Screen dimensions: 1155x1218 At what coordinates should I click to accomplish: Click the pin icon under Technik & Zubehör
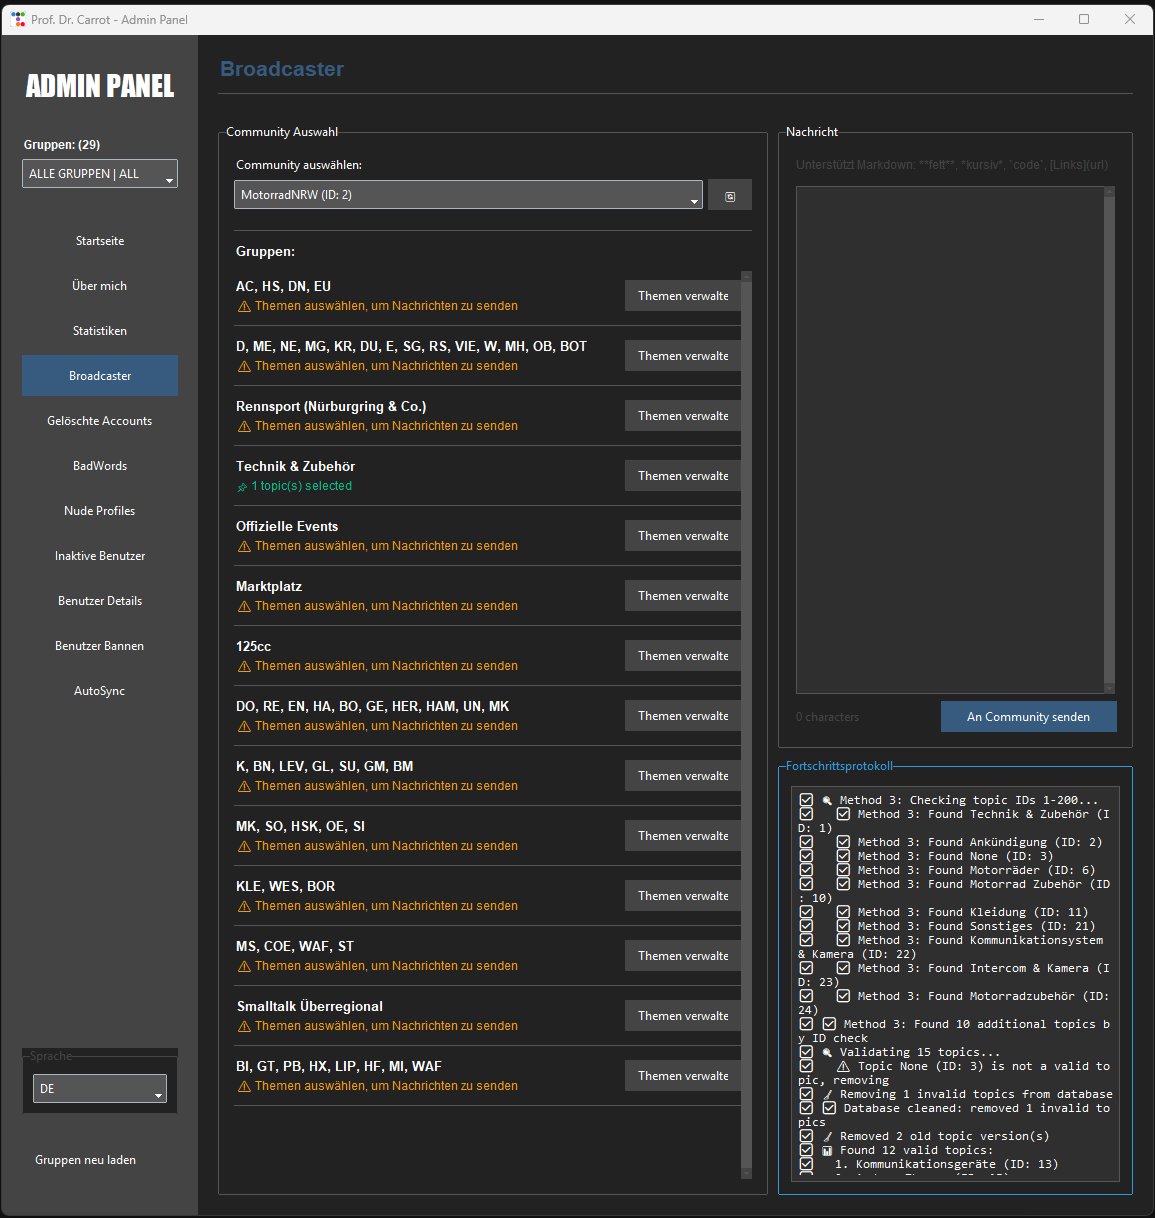pos(242,487)
